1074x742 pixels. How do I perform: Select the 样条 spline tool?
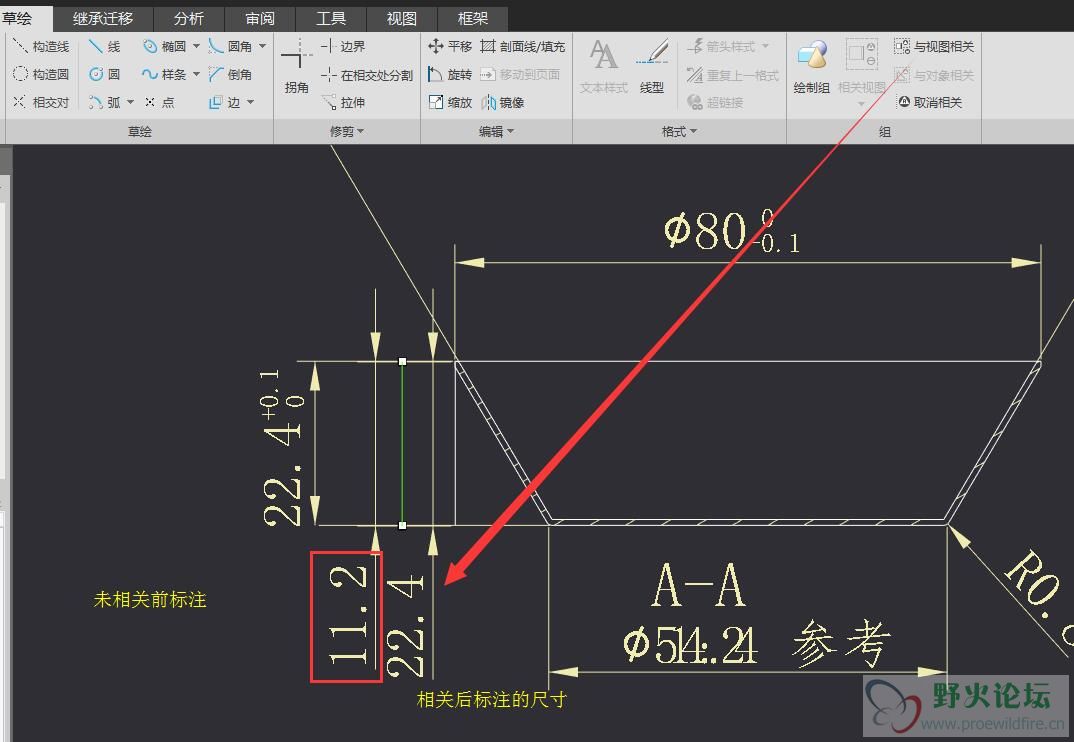coord(164,74)
